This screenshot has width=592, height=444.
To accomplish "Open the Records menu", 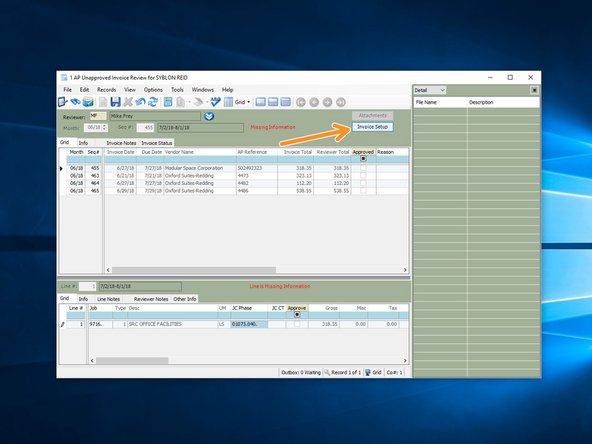I will click(x=106, y=89).
